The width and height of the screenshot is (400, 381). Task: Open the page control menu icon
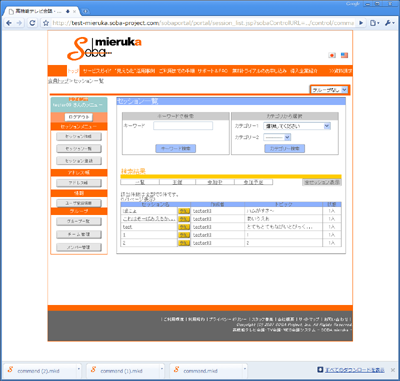coord(374,23)
